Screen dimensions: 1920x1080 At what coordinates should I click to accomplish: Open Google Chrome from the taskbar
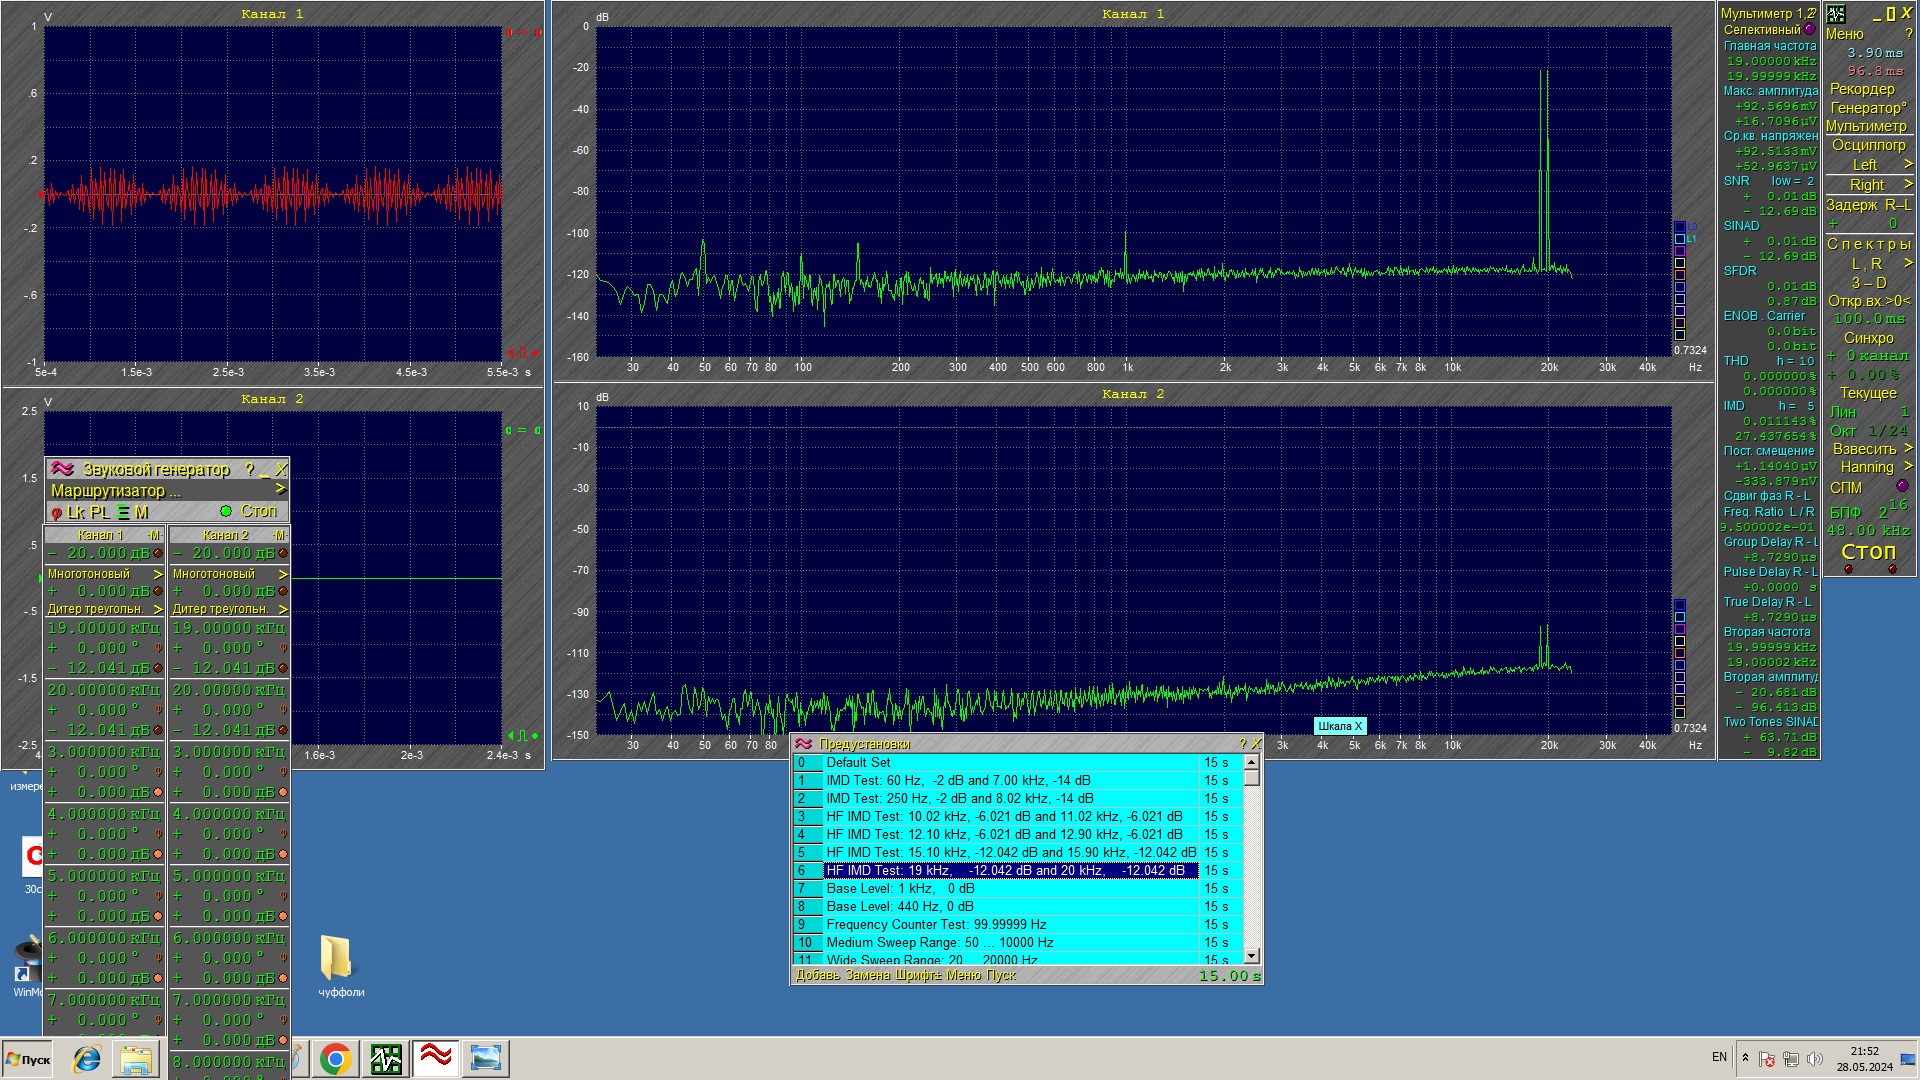tap(335, 1058)
